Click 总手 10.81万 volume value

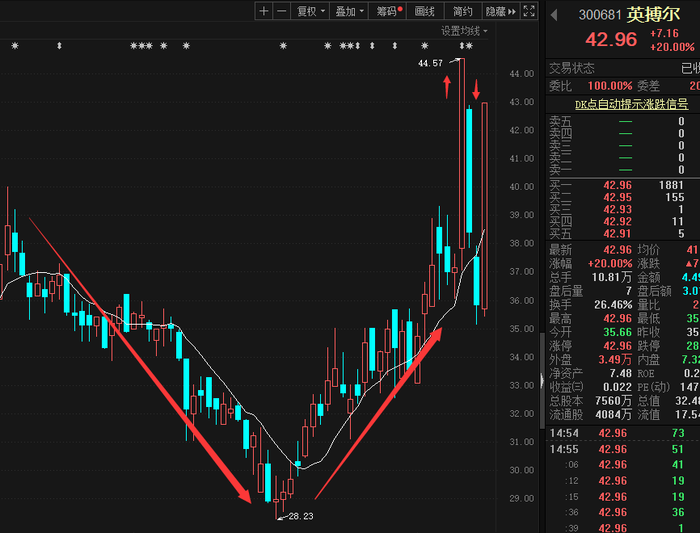tap(611, 277)
